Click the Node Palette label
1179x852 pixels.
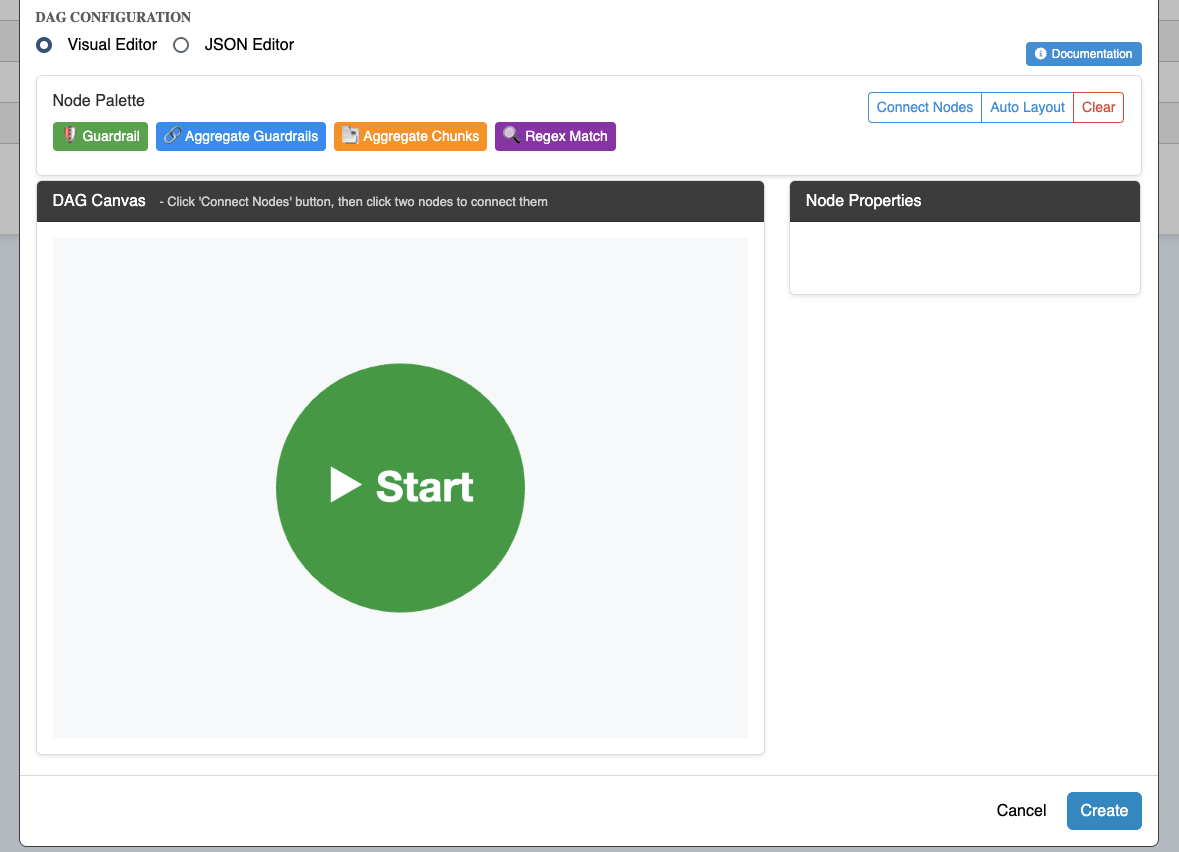point(98,101)
